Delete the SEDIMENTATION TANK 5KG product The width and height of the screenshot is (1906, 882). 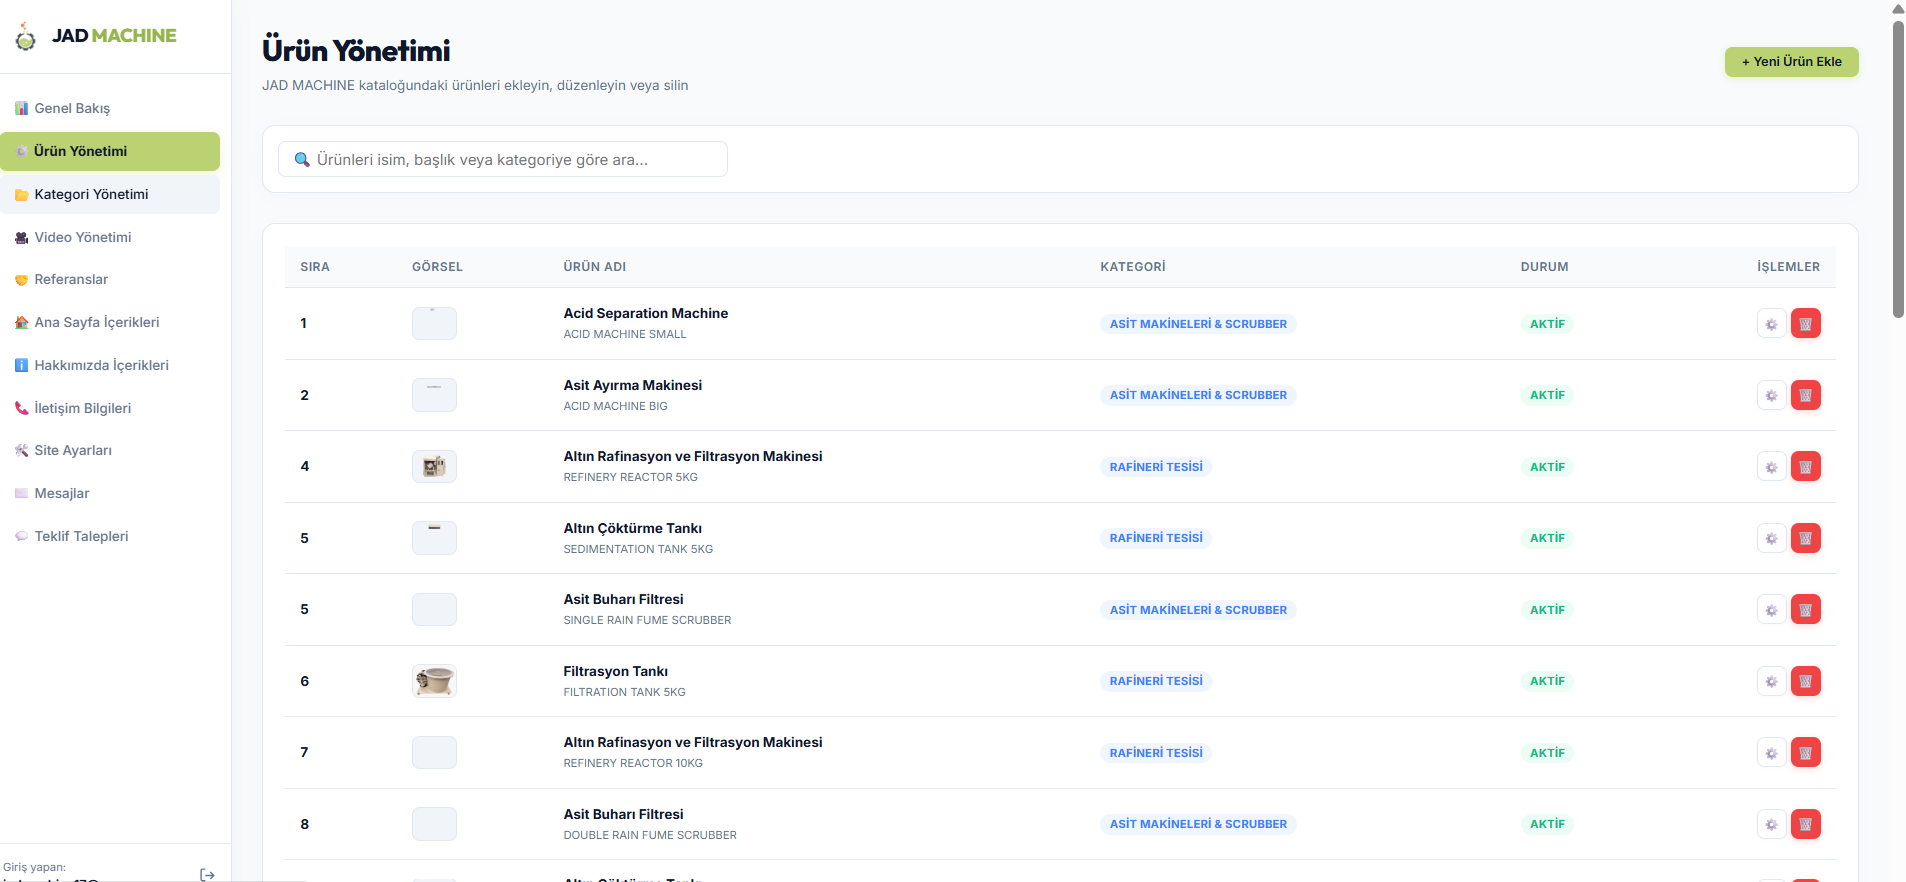coord(1805,538)
